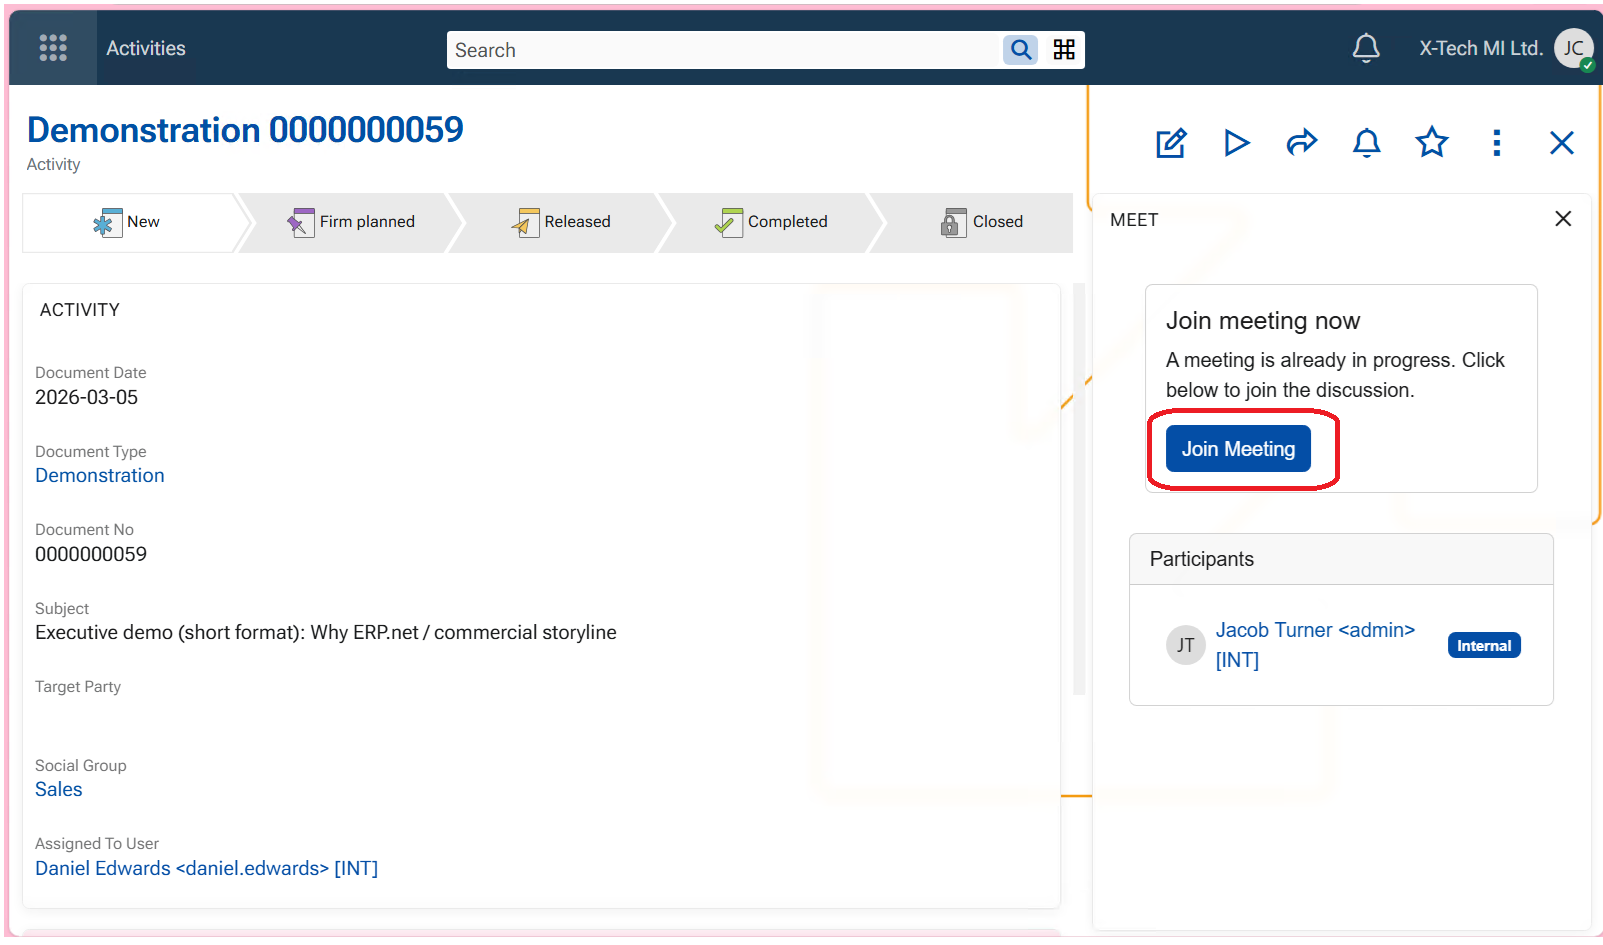Click the play triangle icon
Viewport: 1603px width, 945px height.
[1237, 143]
